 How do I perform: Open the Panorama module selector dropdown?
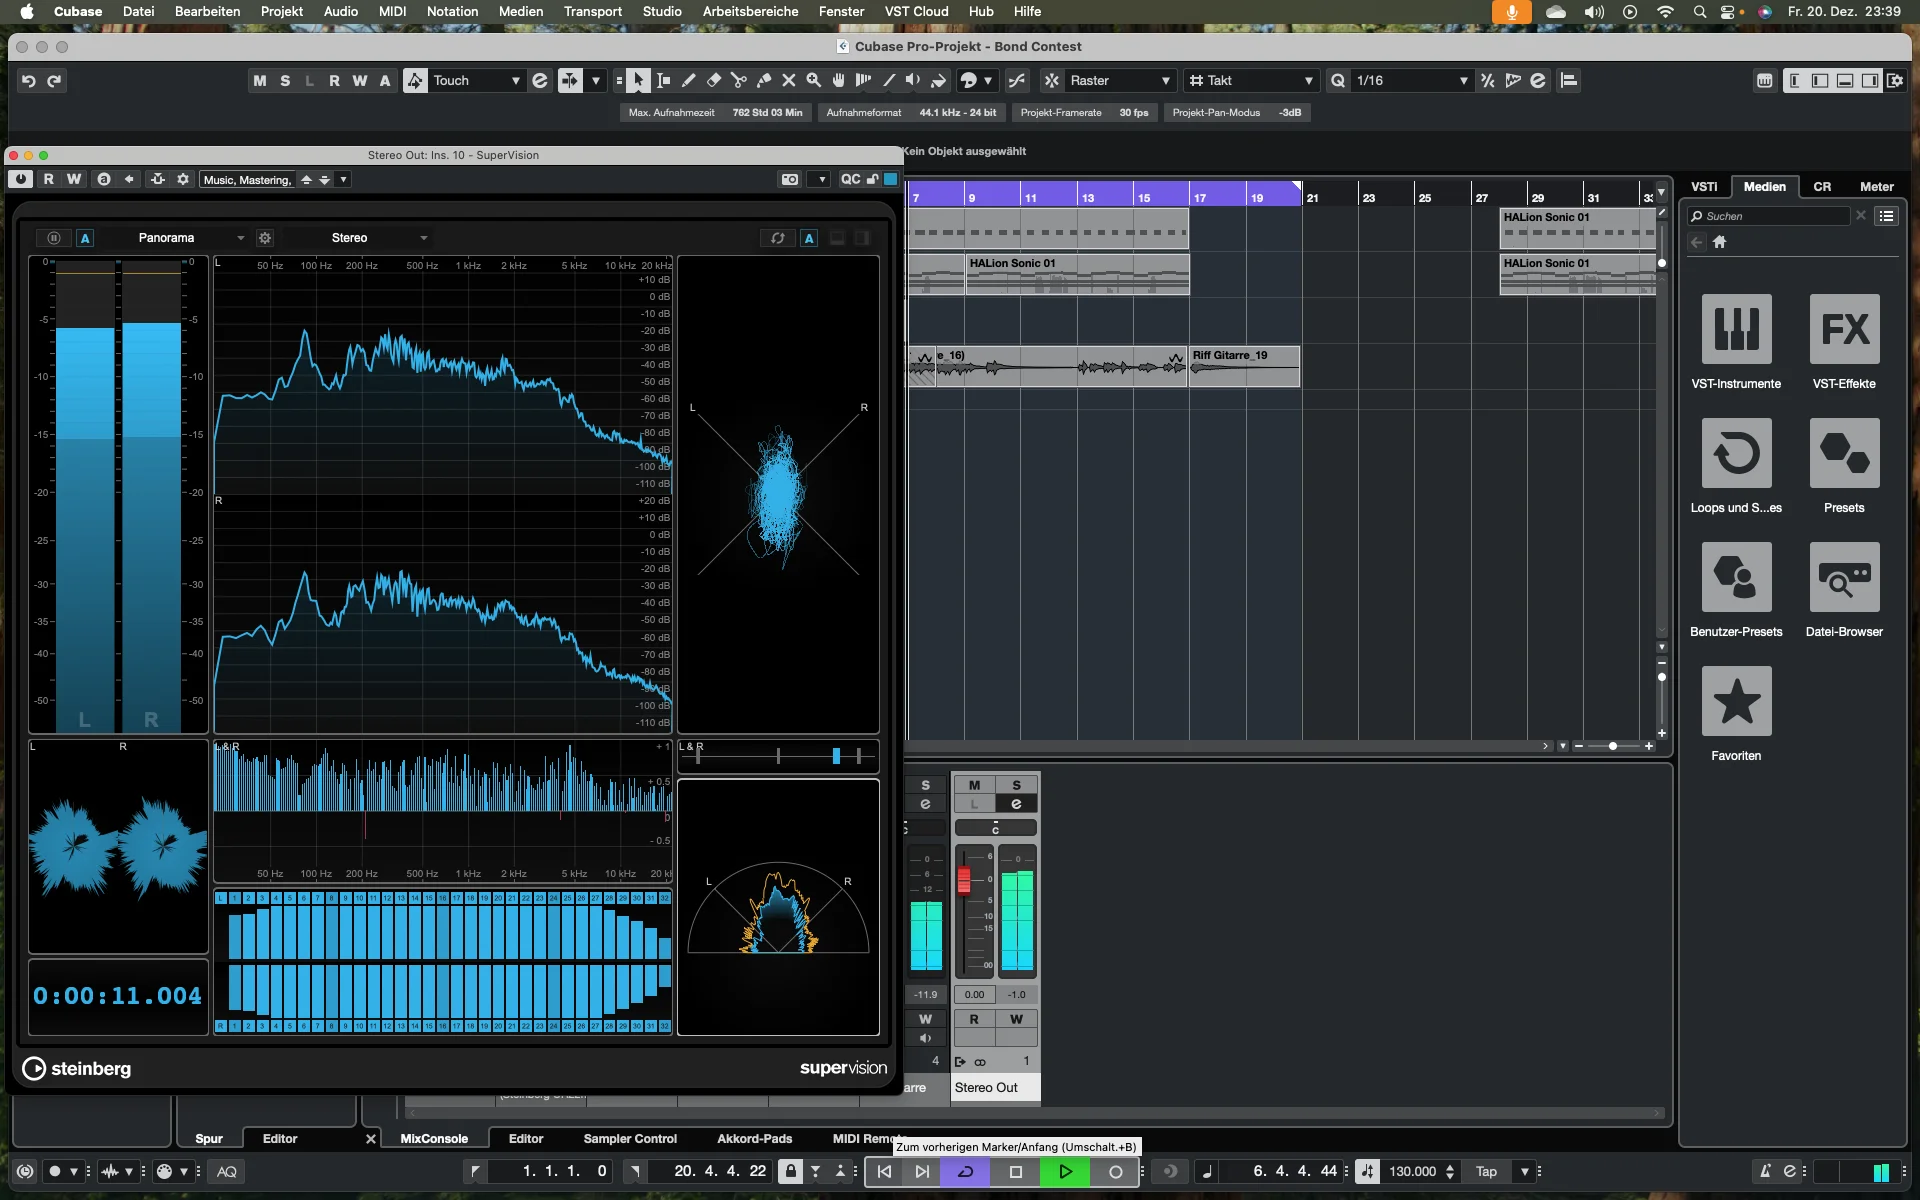click(173, 238)
